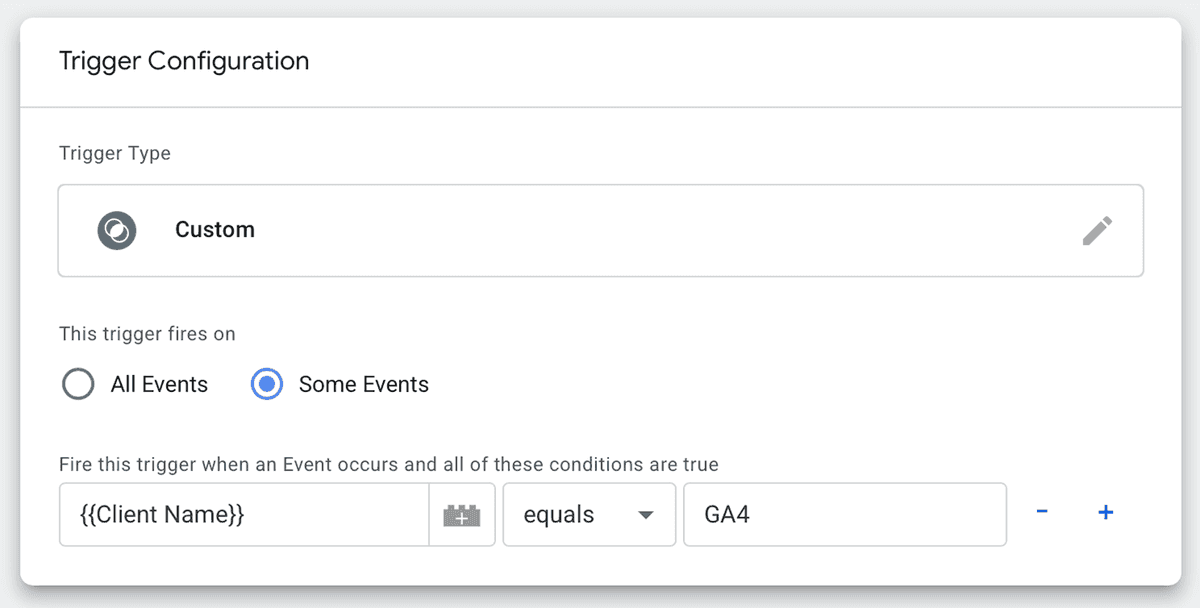This screenshot has height=608, width=1200.
Task: Add a condition with plus icon
Action: [1106, 513]
